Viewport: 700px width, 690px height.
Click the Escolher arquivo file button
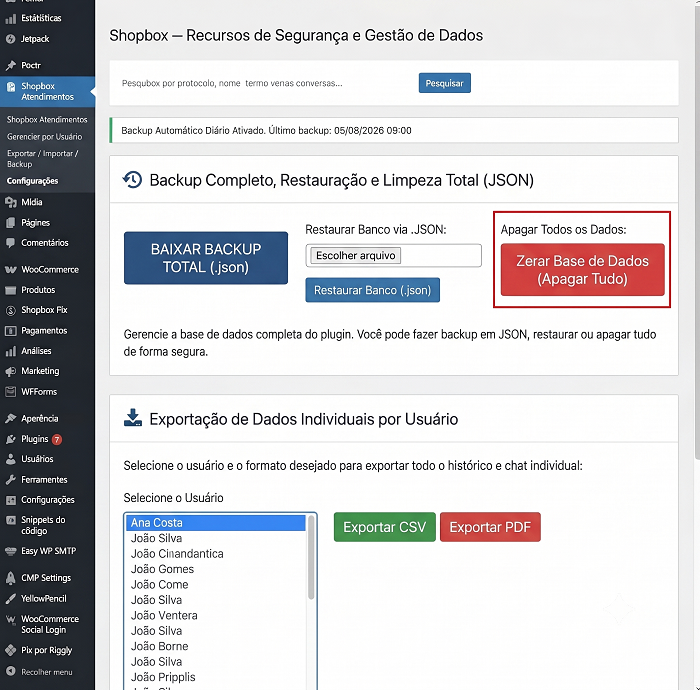pyautogui.click(x=356, y=256)
